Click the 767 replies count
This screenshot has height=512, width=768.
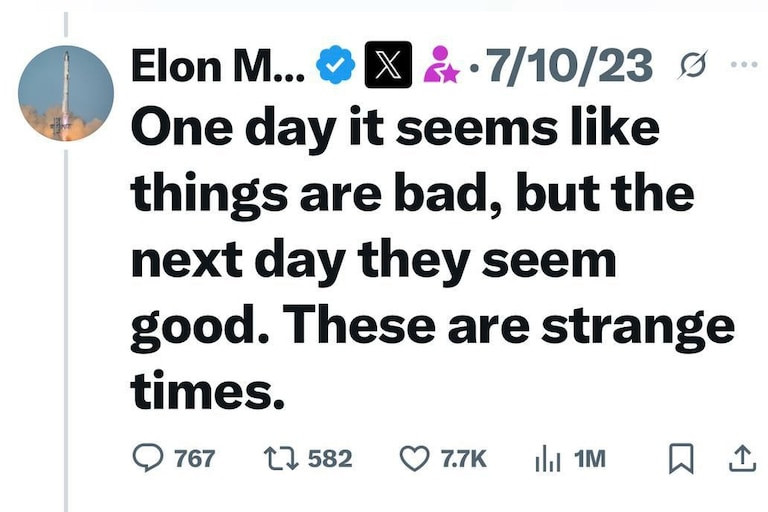[x=195, y=458]
